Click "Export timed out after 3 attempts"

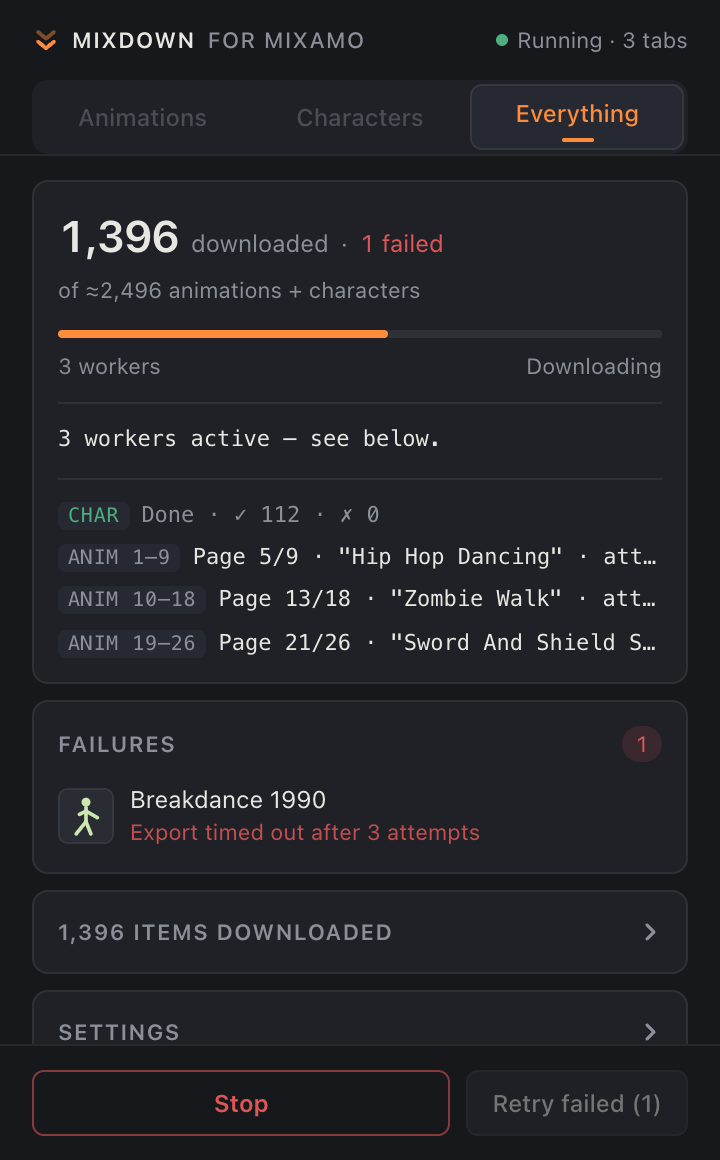click(x=305, y=833)
